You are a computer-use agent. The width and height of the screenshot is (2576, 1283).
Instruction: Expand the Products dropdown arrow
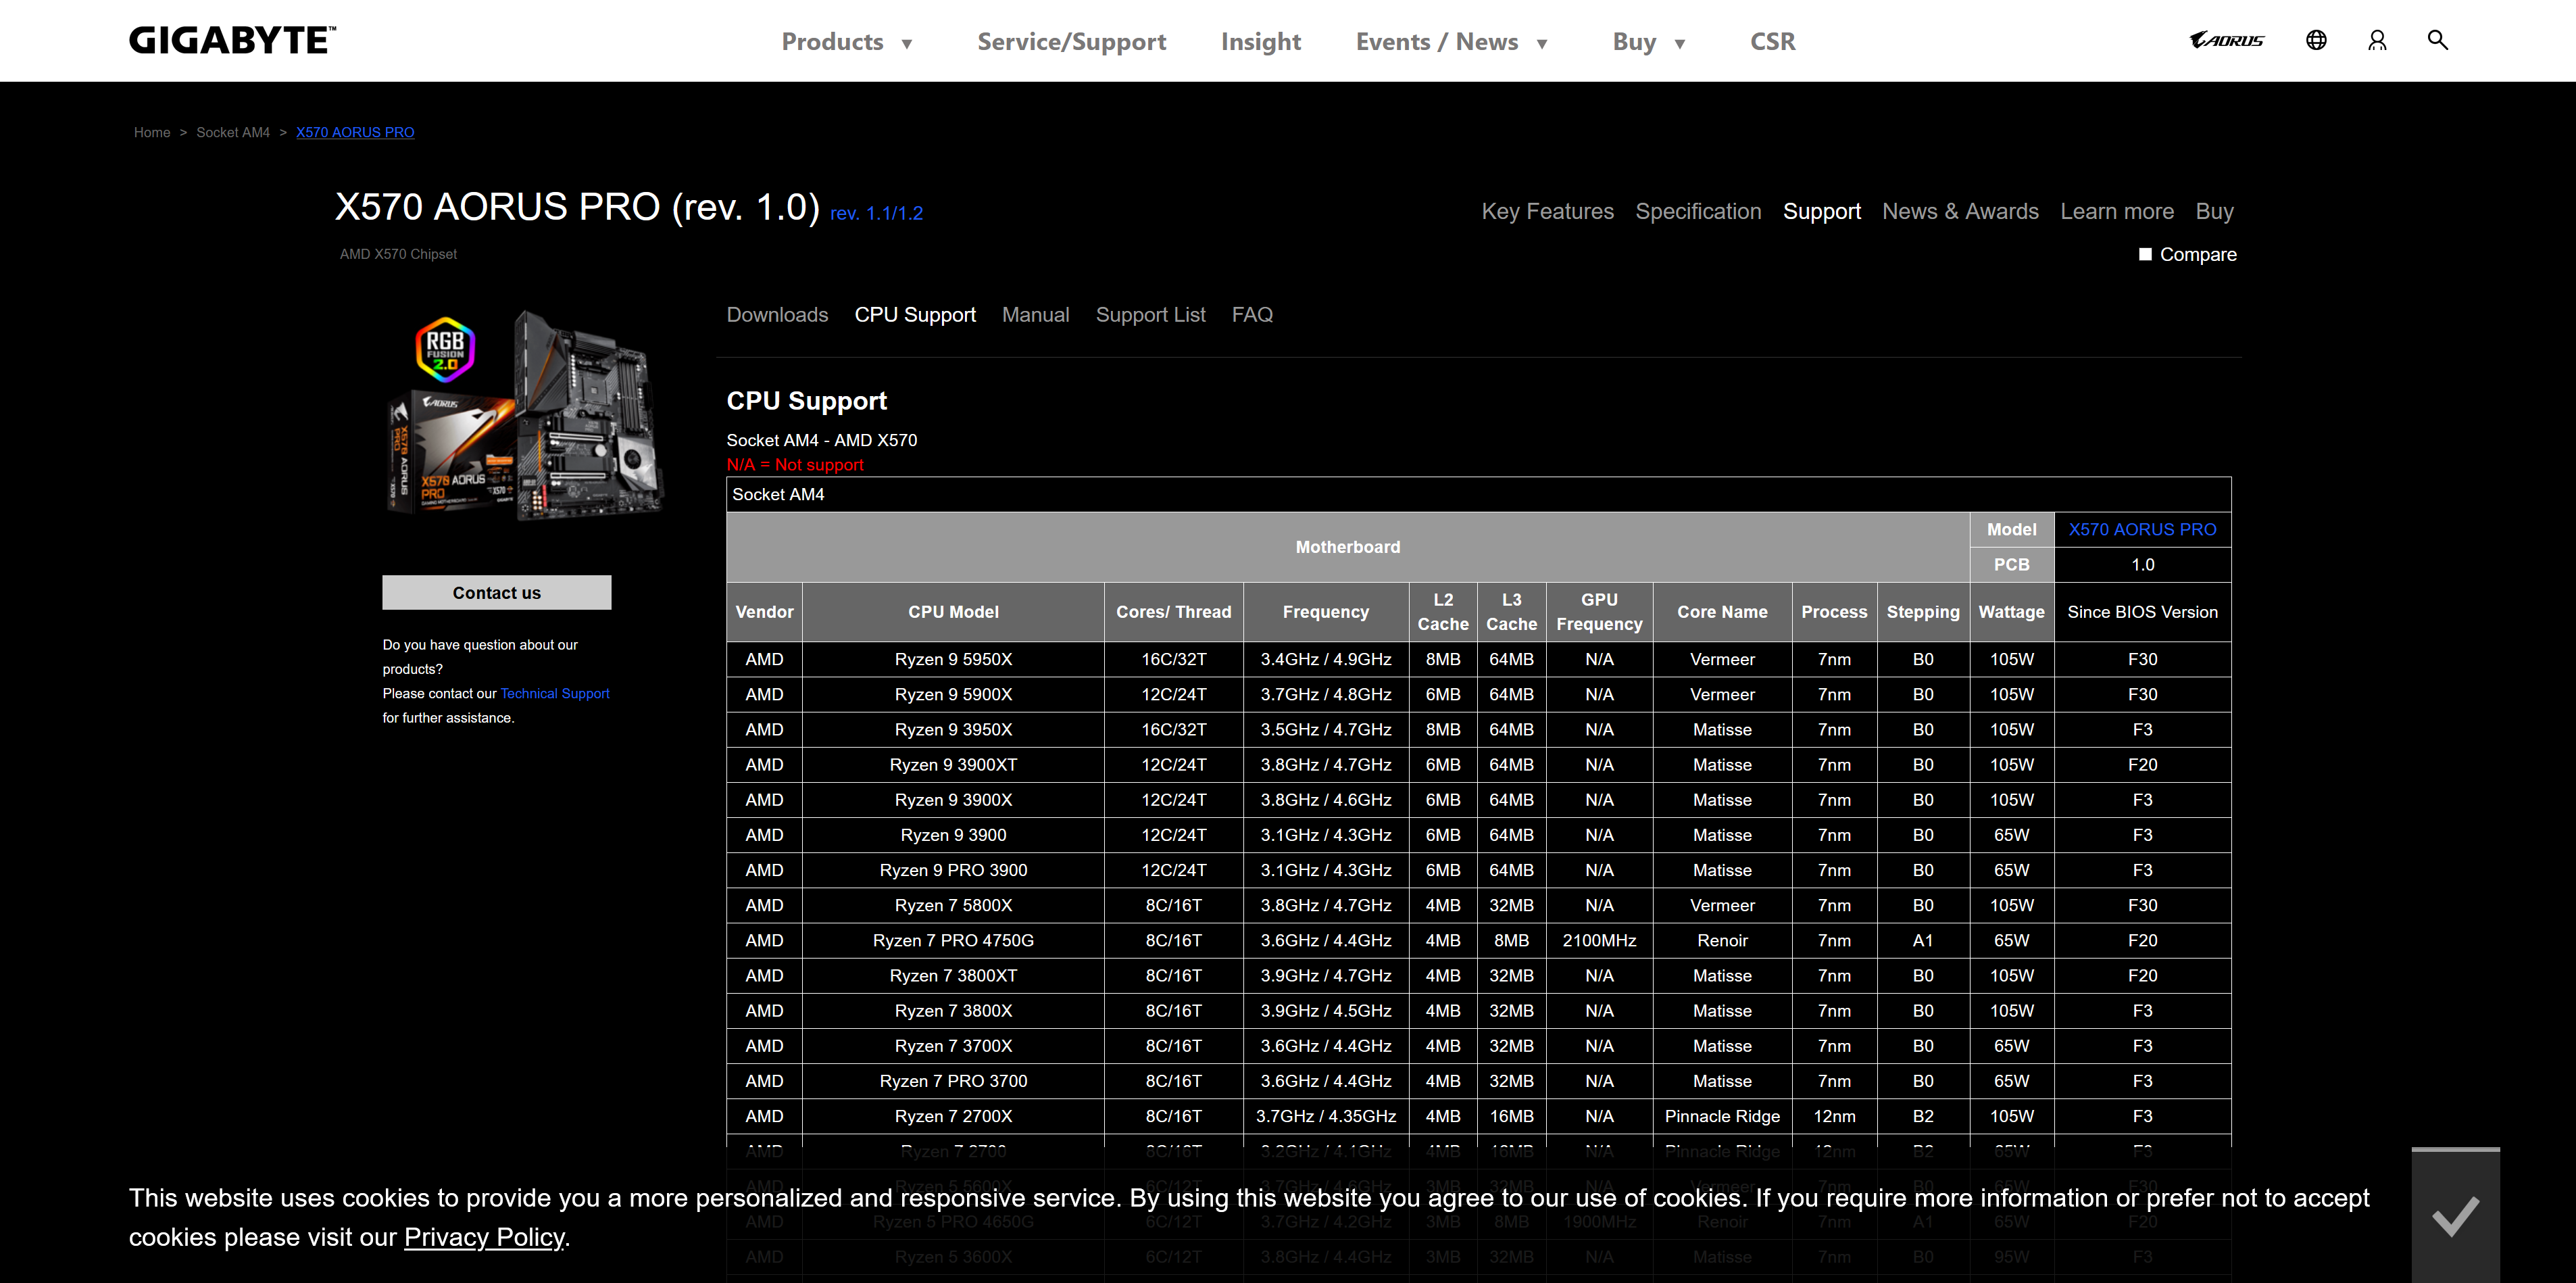(x=906, y=43)
